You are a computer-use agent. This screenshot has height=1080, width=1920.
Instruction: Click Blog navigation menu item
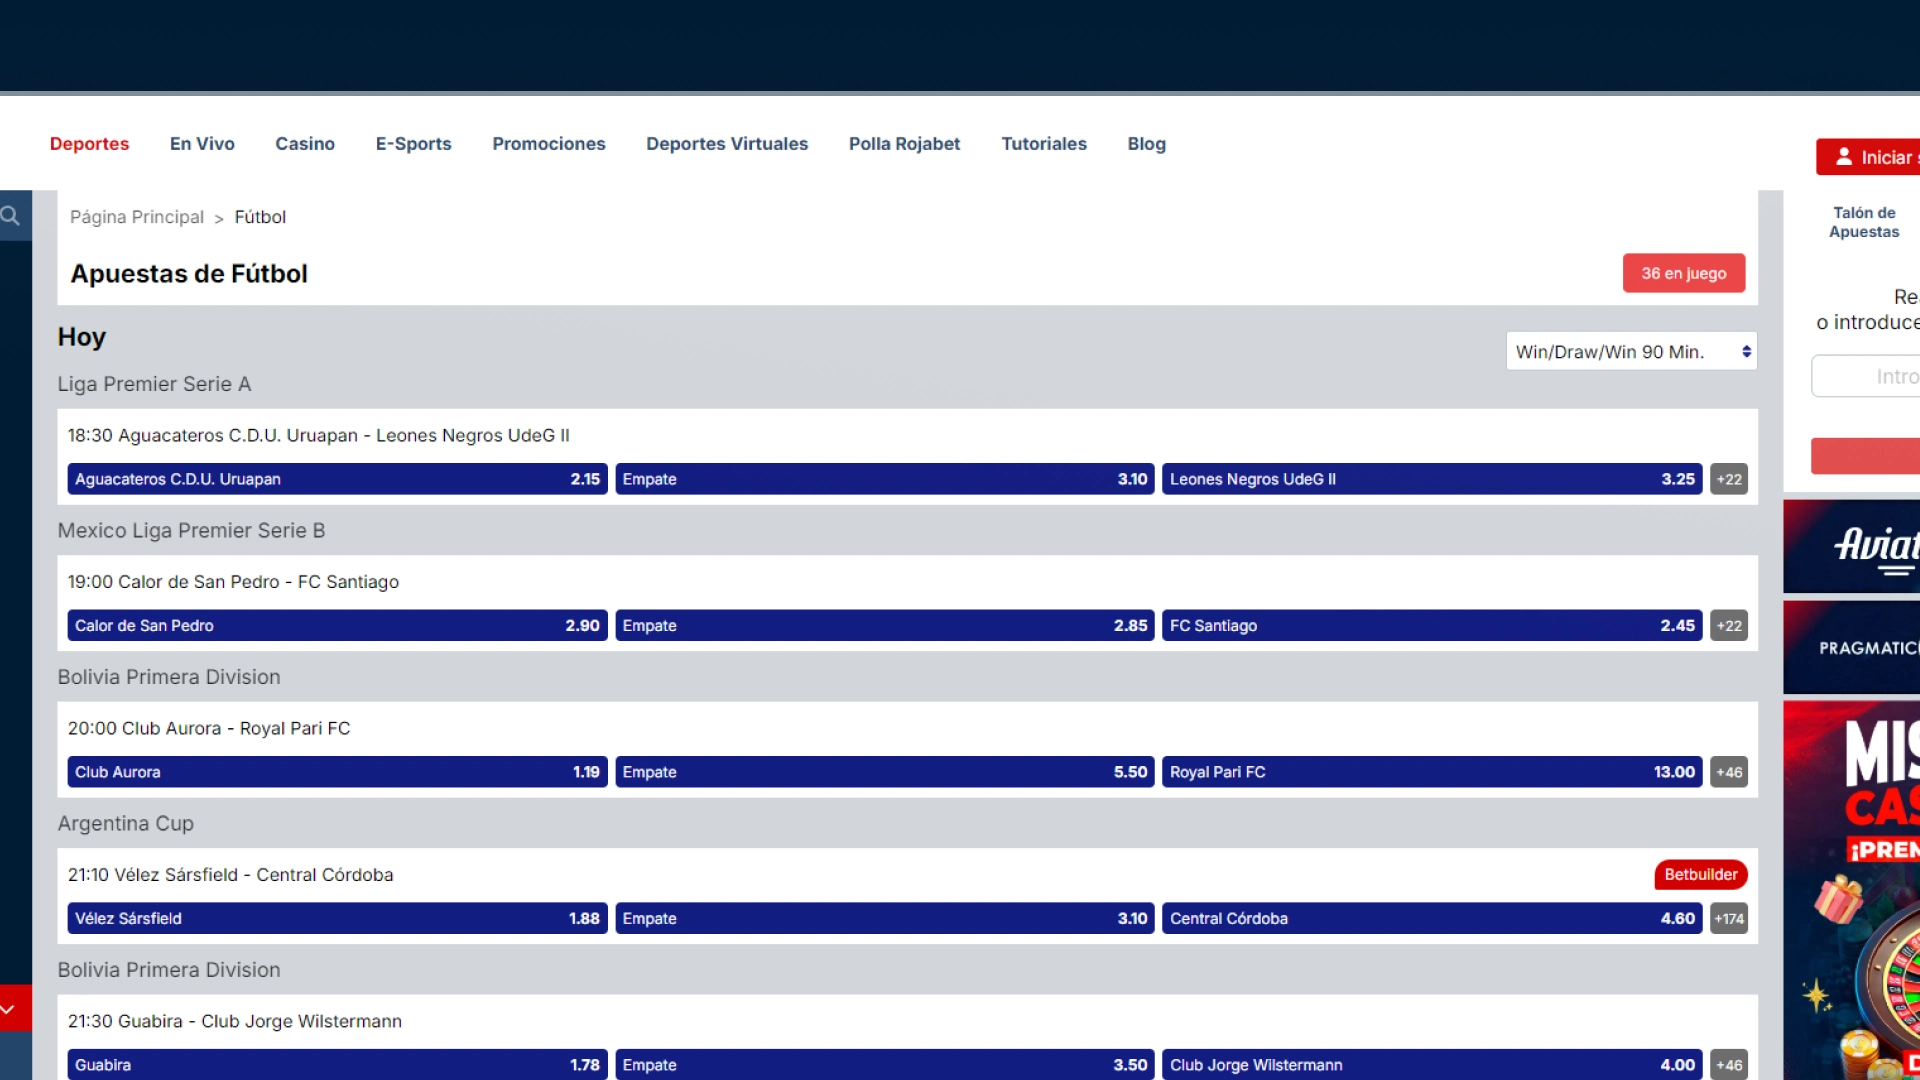click(x=1147, y=144)
